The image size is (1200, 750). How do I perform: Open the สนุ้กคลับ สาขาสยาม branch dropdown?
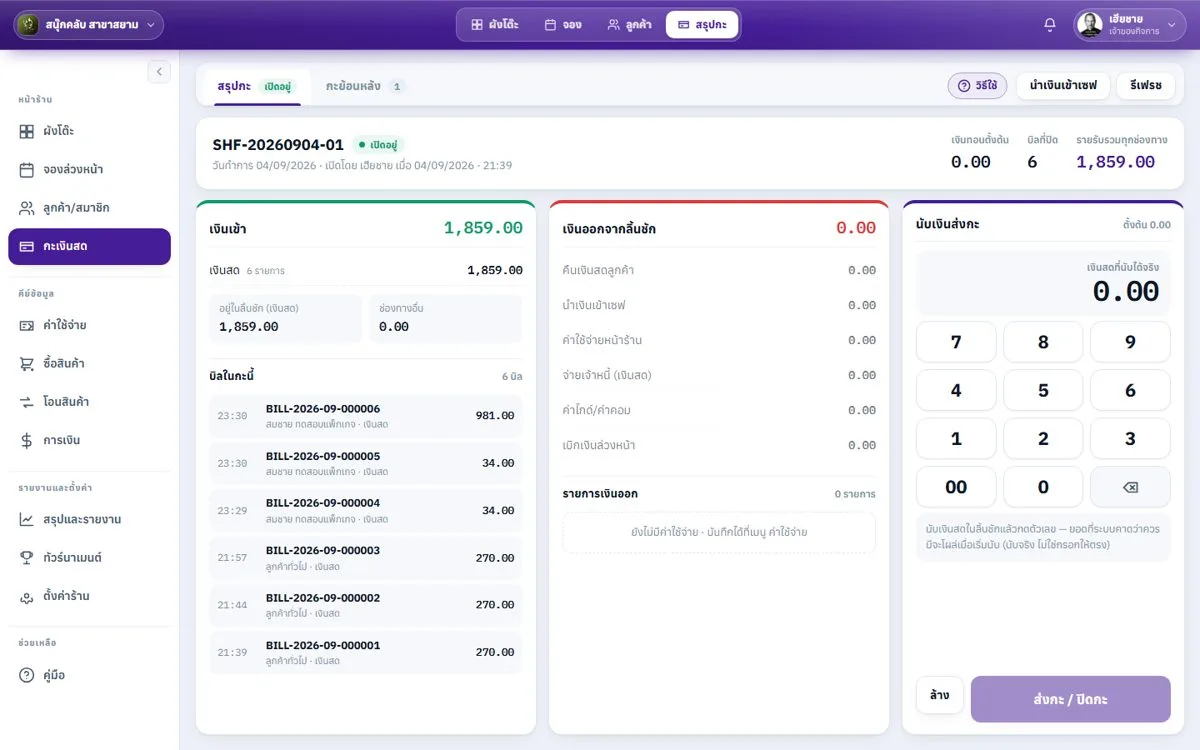89,25
